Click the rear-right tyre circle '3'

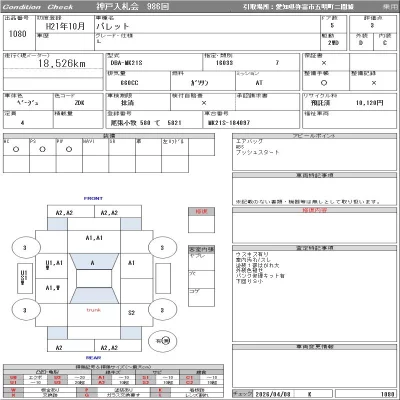click(x=162, y=310)
